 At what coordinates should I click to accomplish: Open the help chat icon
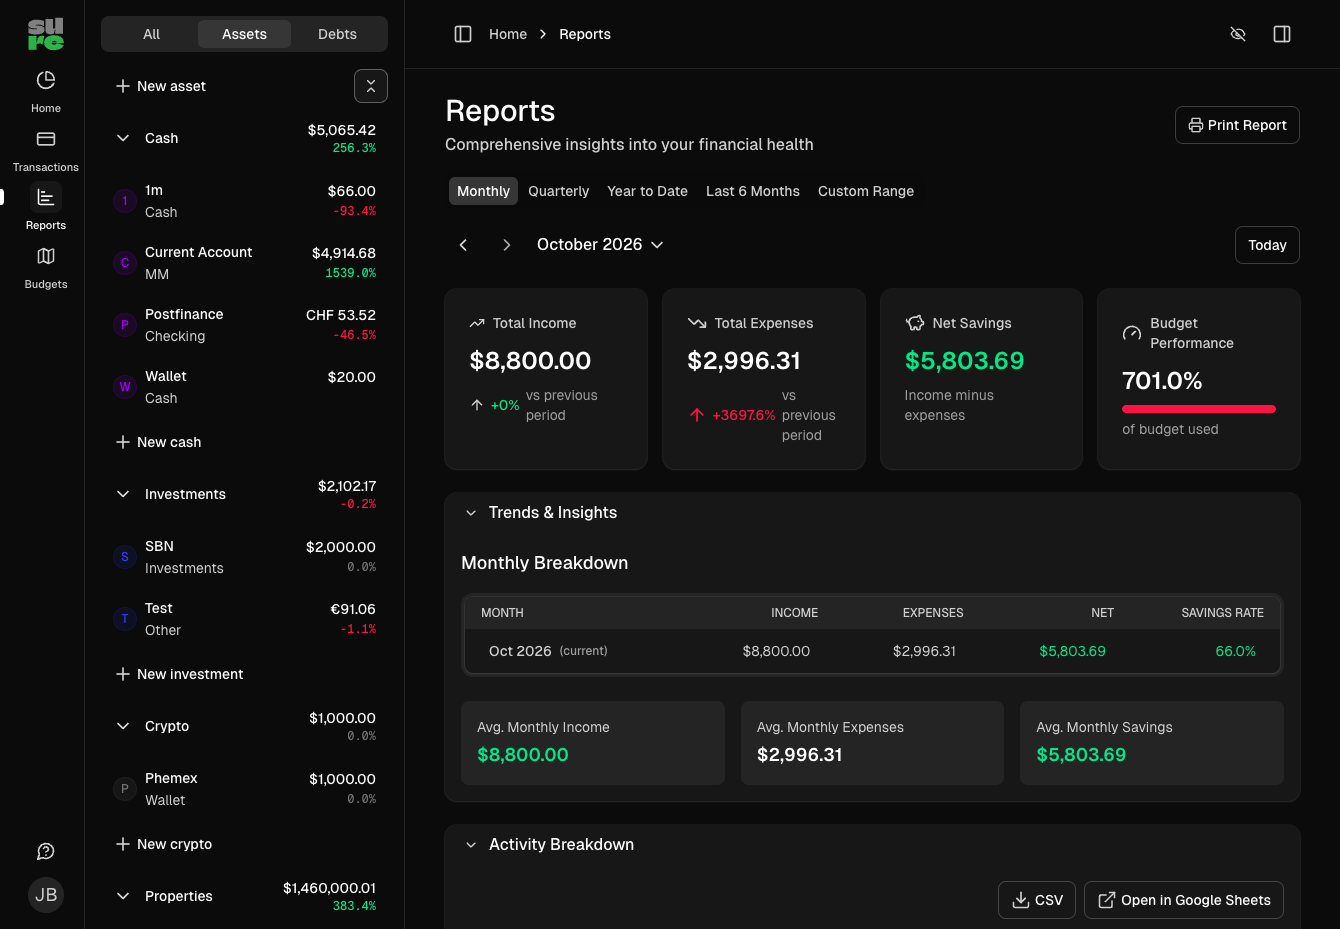pos(46,851)
